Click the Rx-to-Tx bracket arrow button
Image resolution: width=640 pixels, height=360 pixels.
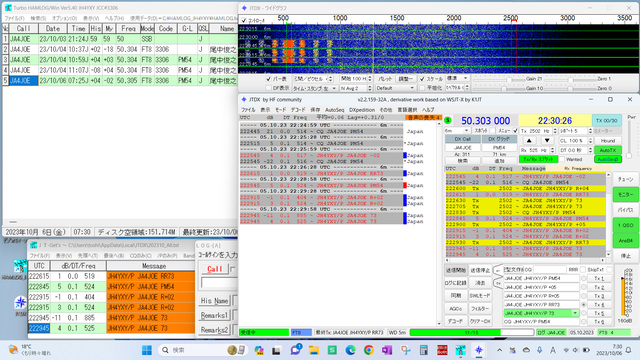[498, 283]
